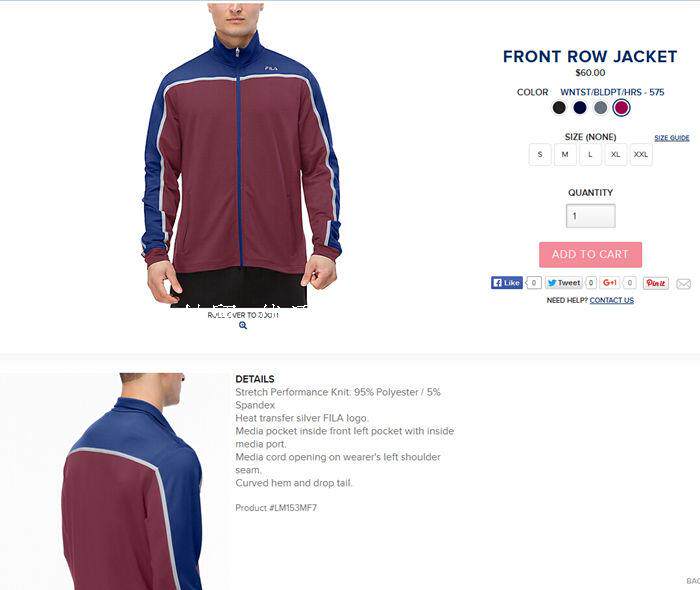Click the Facebook Like button
700x590 pixels.
[506, 283]
